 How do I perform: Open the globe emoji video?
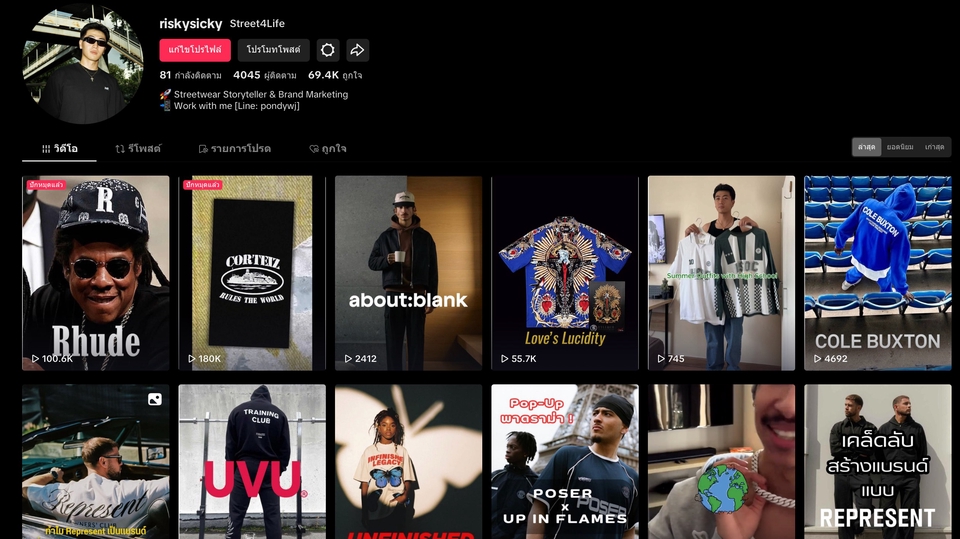721,462
